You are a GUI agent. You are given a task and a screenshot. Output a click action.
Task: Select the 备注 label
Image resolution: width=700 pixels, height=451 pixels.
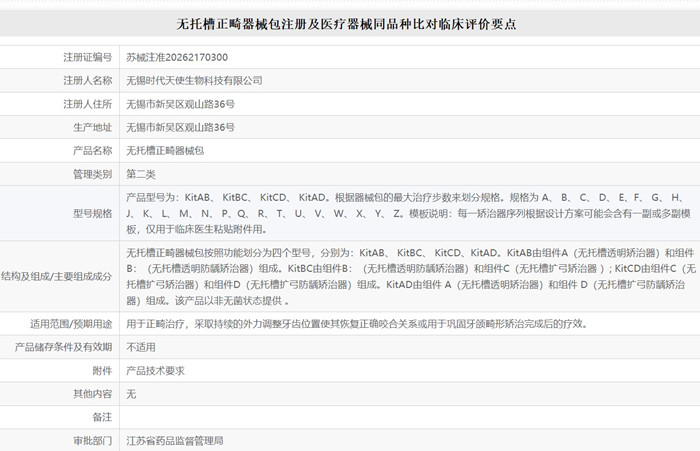click(x=102, y=417)
